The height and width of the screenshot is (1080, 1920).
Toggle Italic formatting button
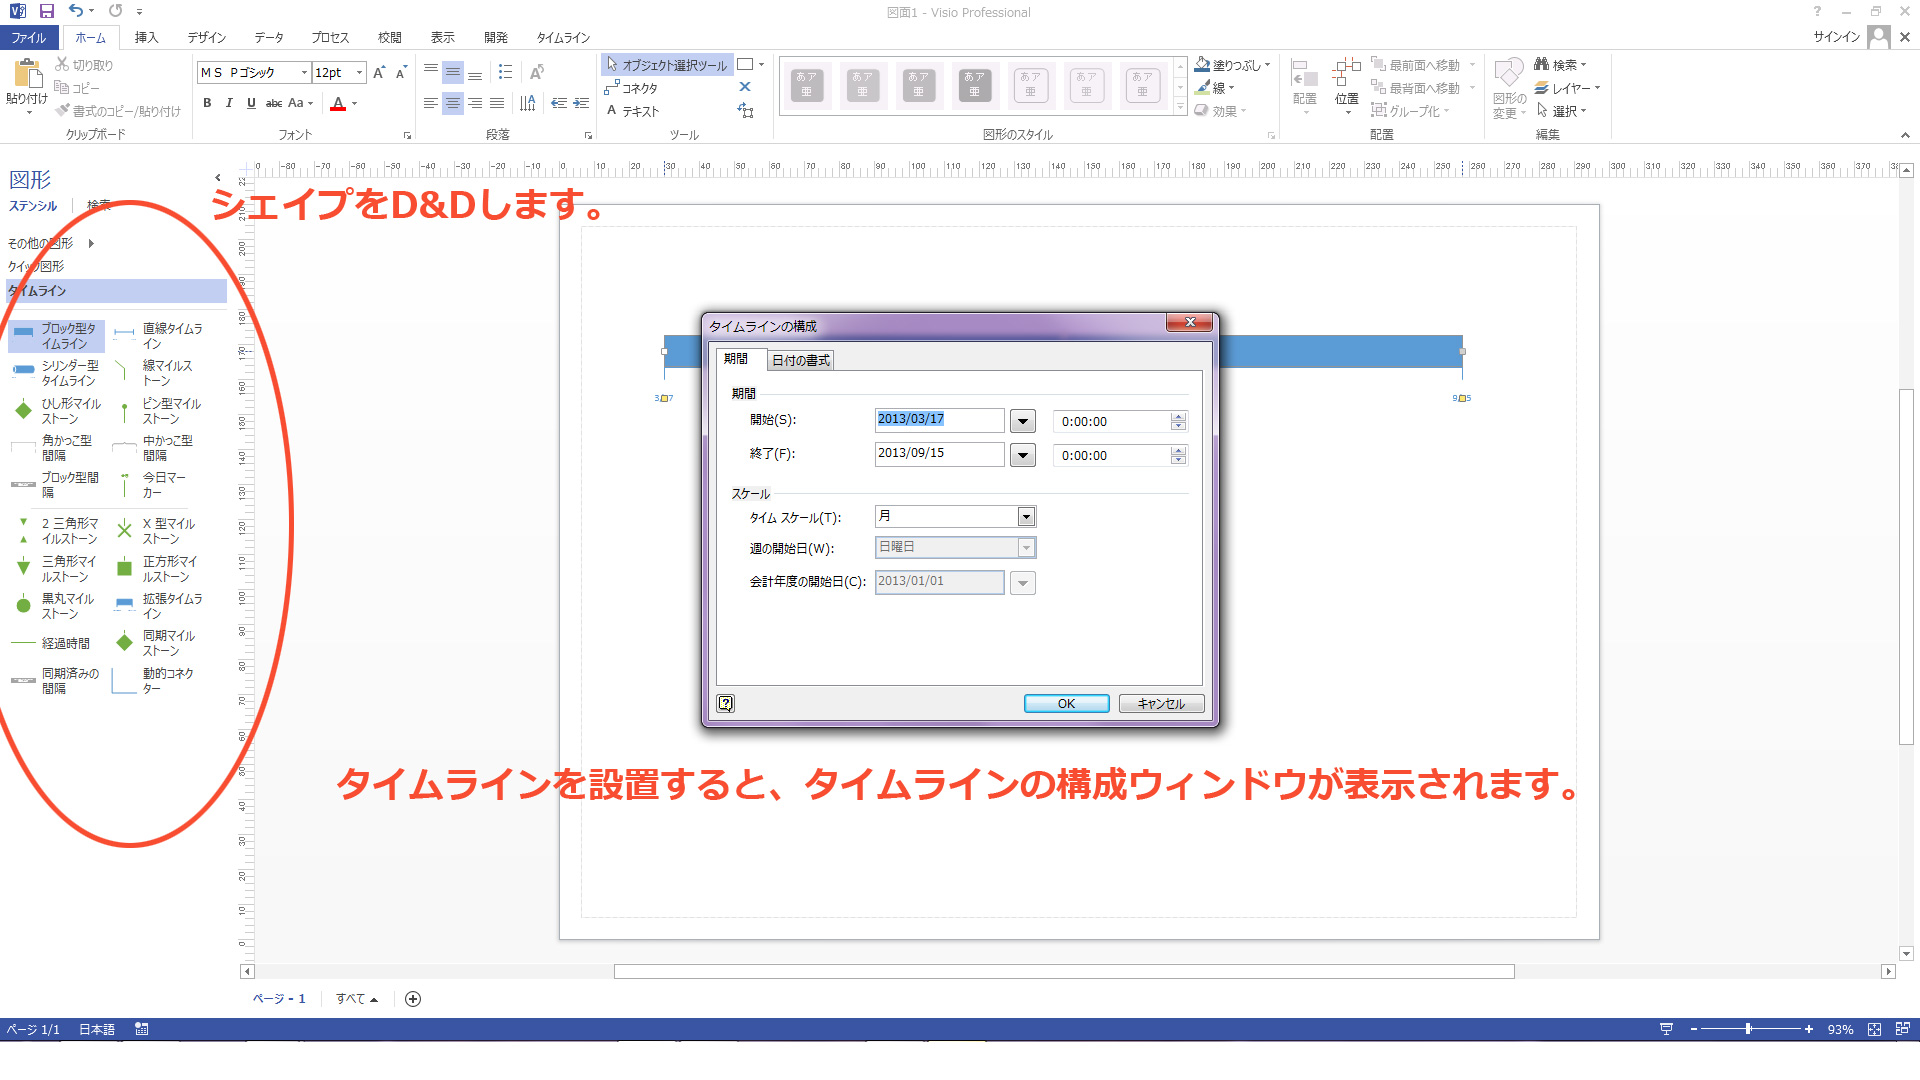click(229, 103)
